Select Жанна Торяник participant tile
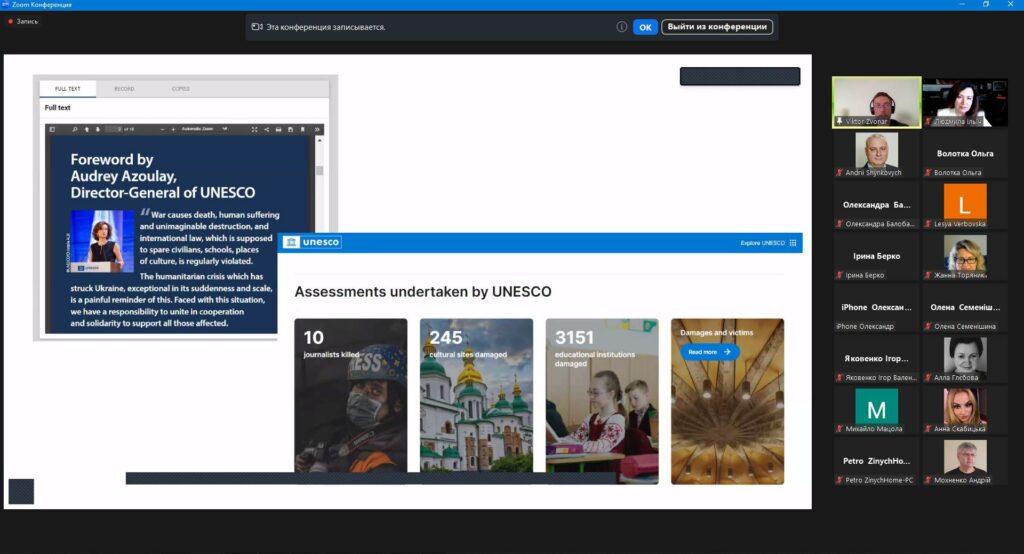The height and width of the screenshot is (554, 1024). point(965,257)
